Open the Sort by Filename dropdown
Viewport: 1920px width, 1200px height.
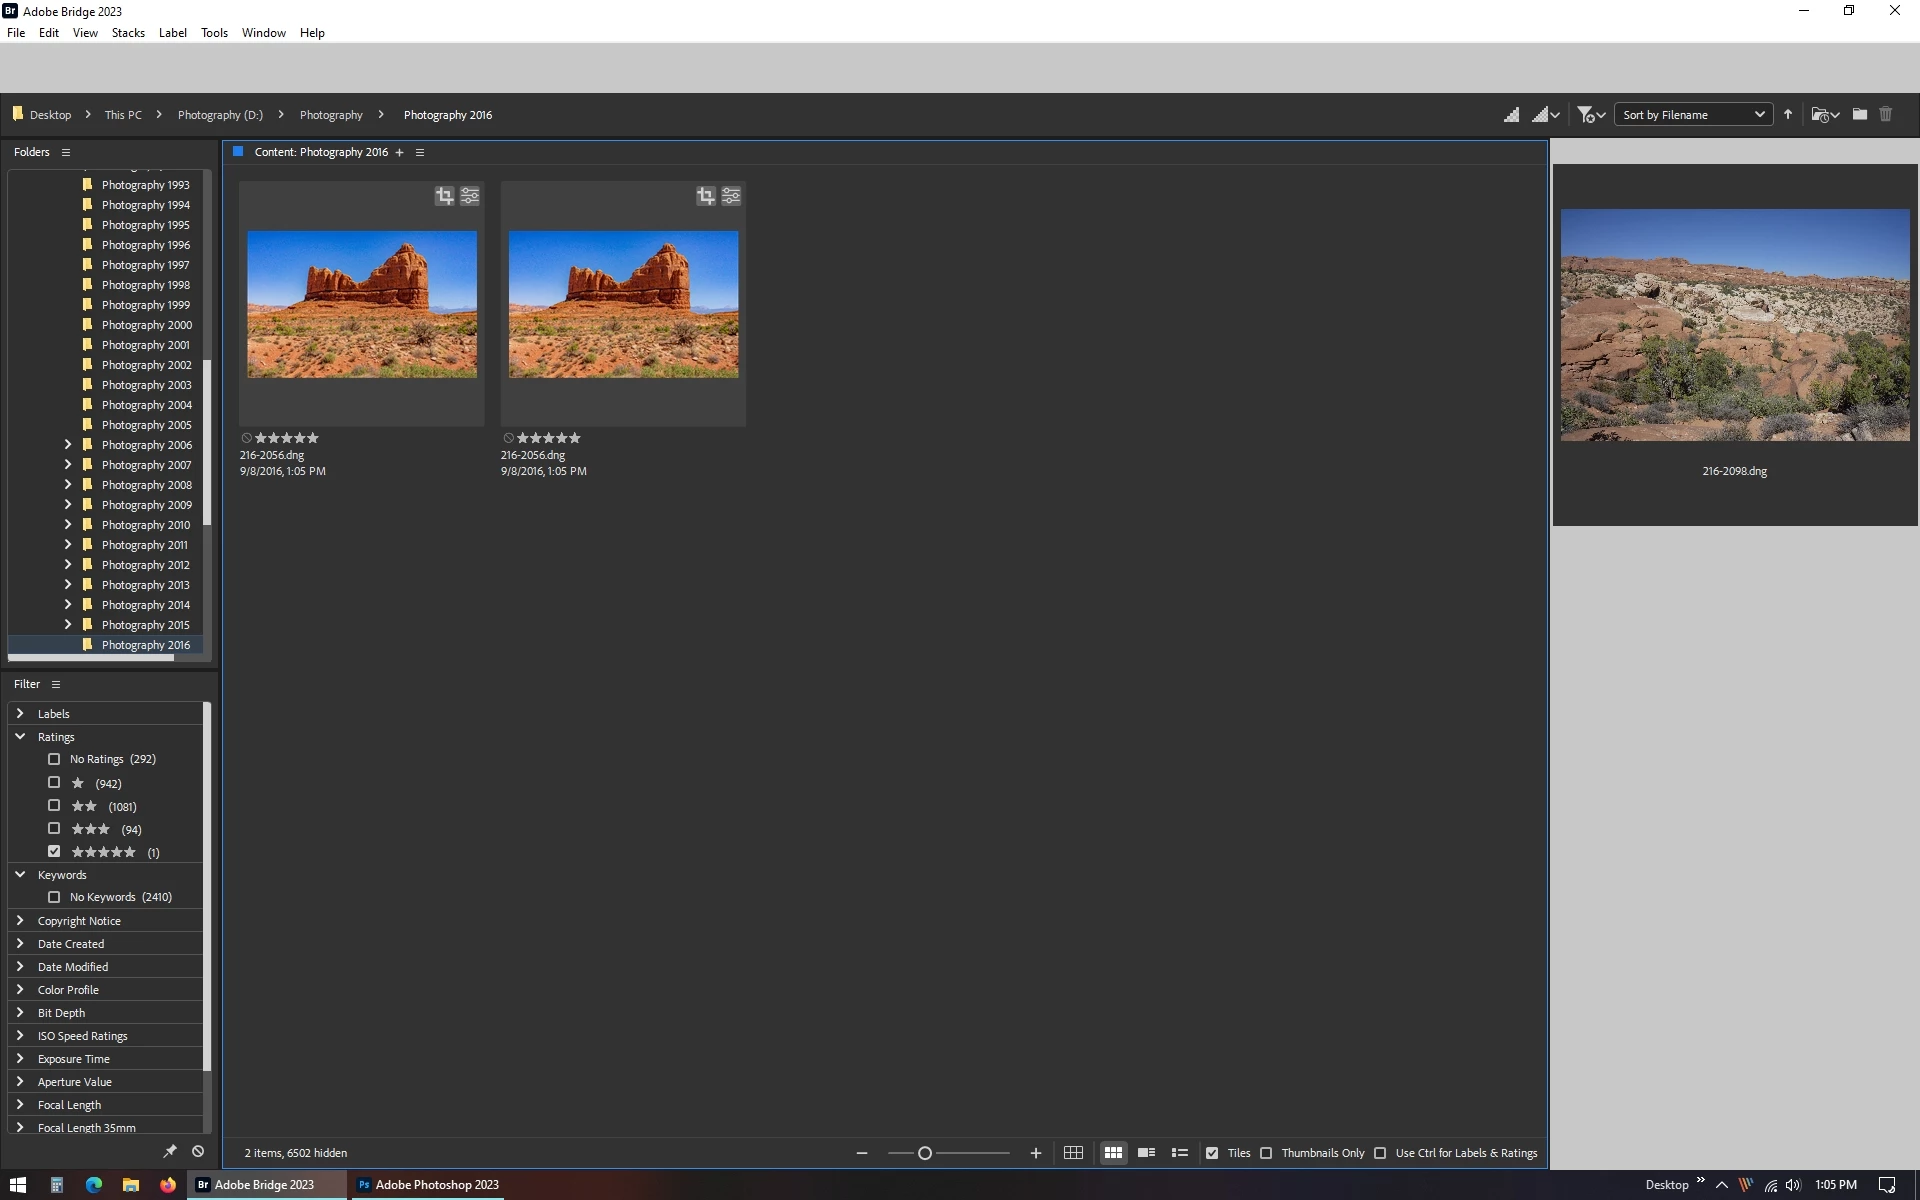1693,115
